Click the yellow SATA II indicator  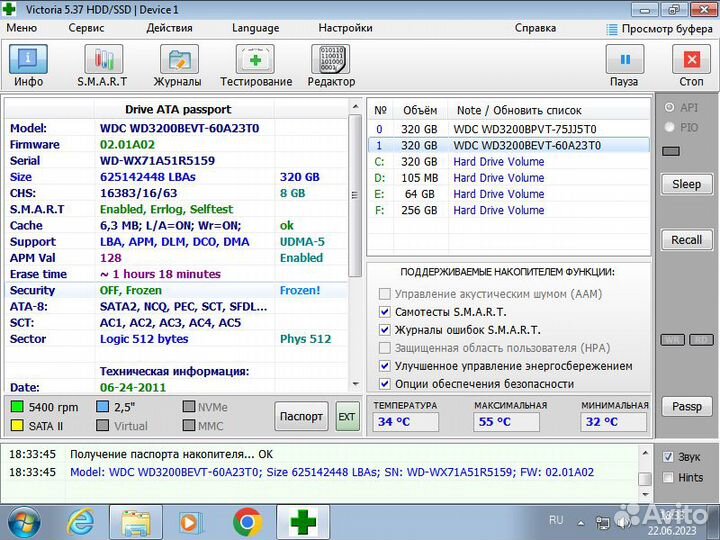[x=17, y=425]
